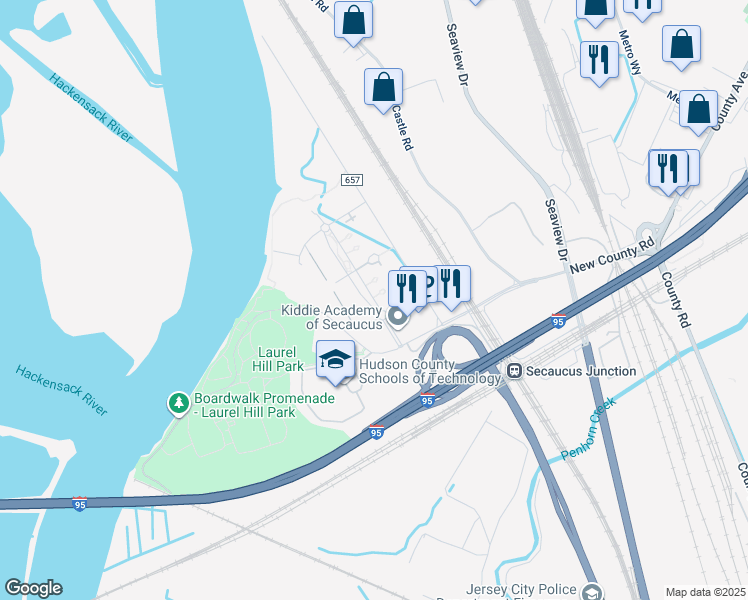Screen dimensions: 748x600
Task: Select the Penhorn Creek label
Action: pyautogui.click(x=589, y=429)
